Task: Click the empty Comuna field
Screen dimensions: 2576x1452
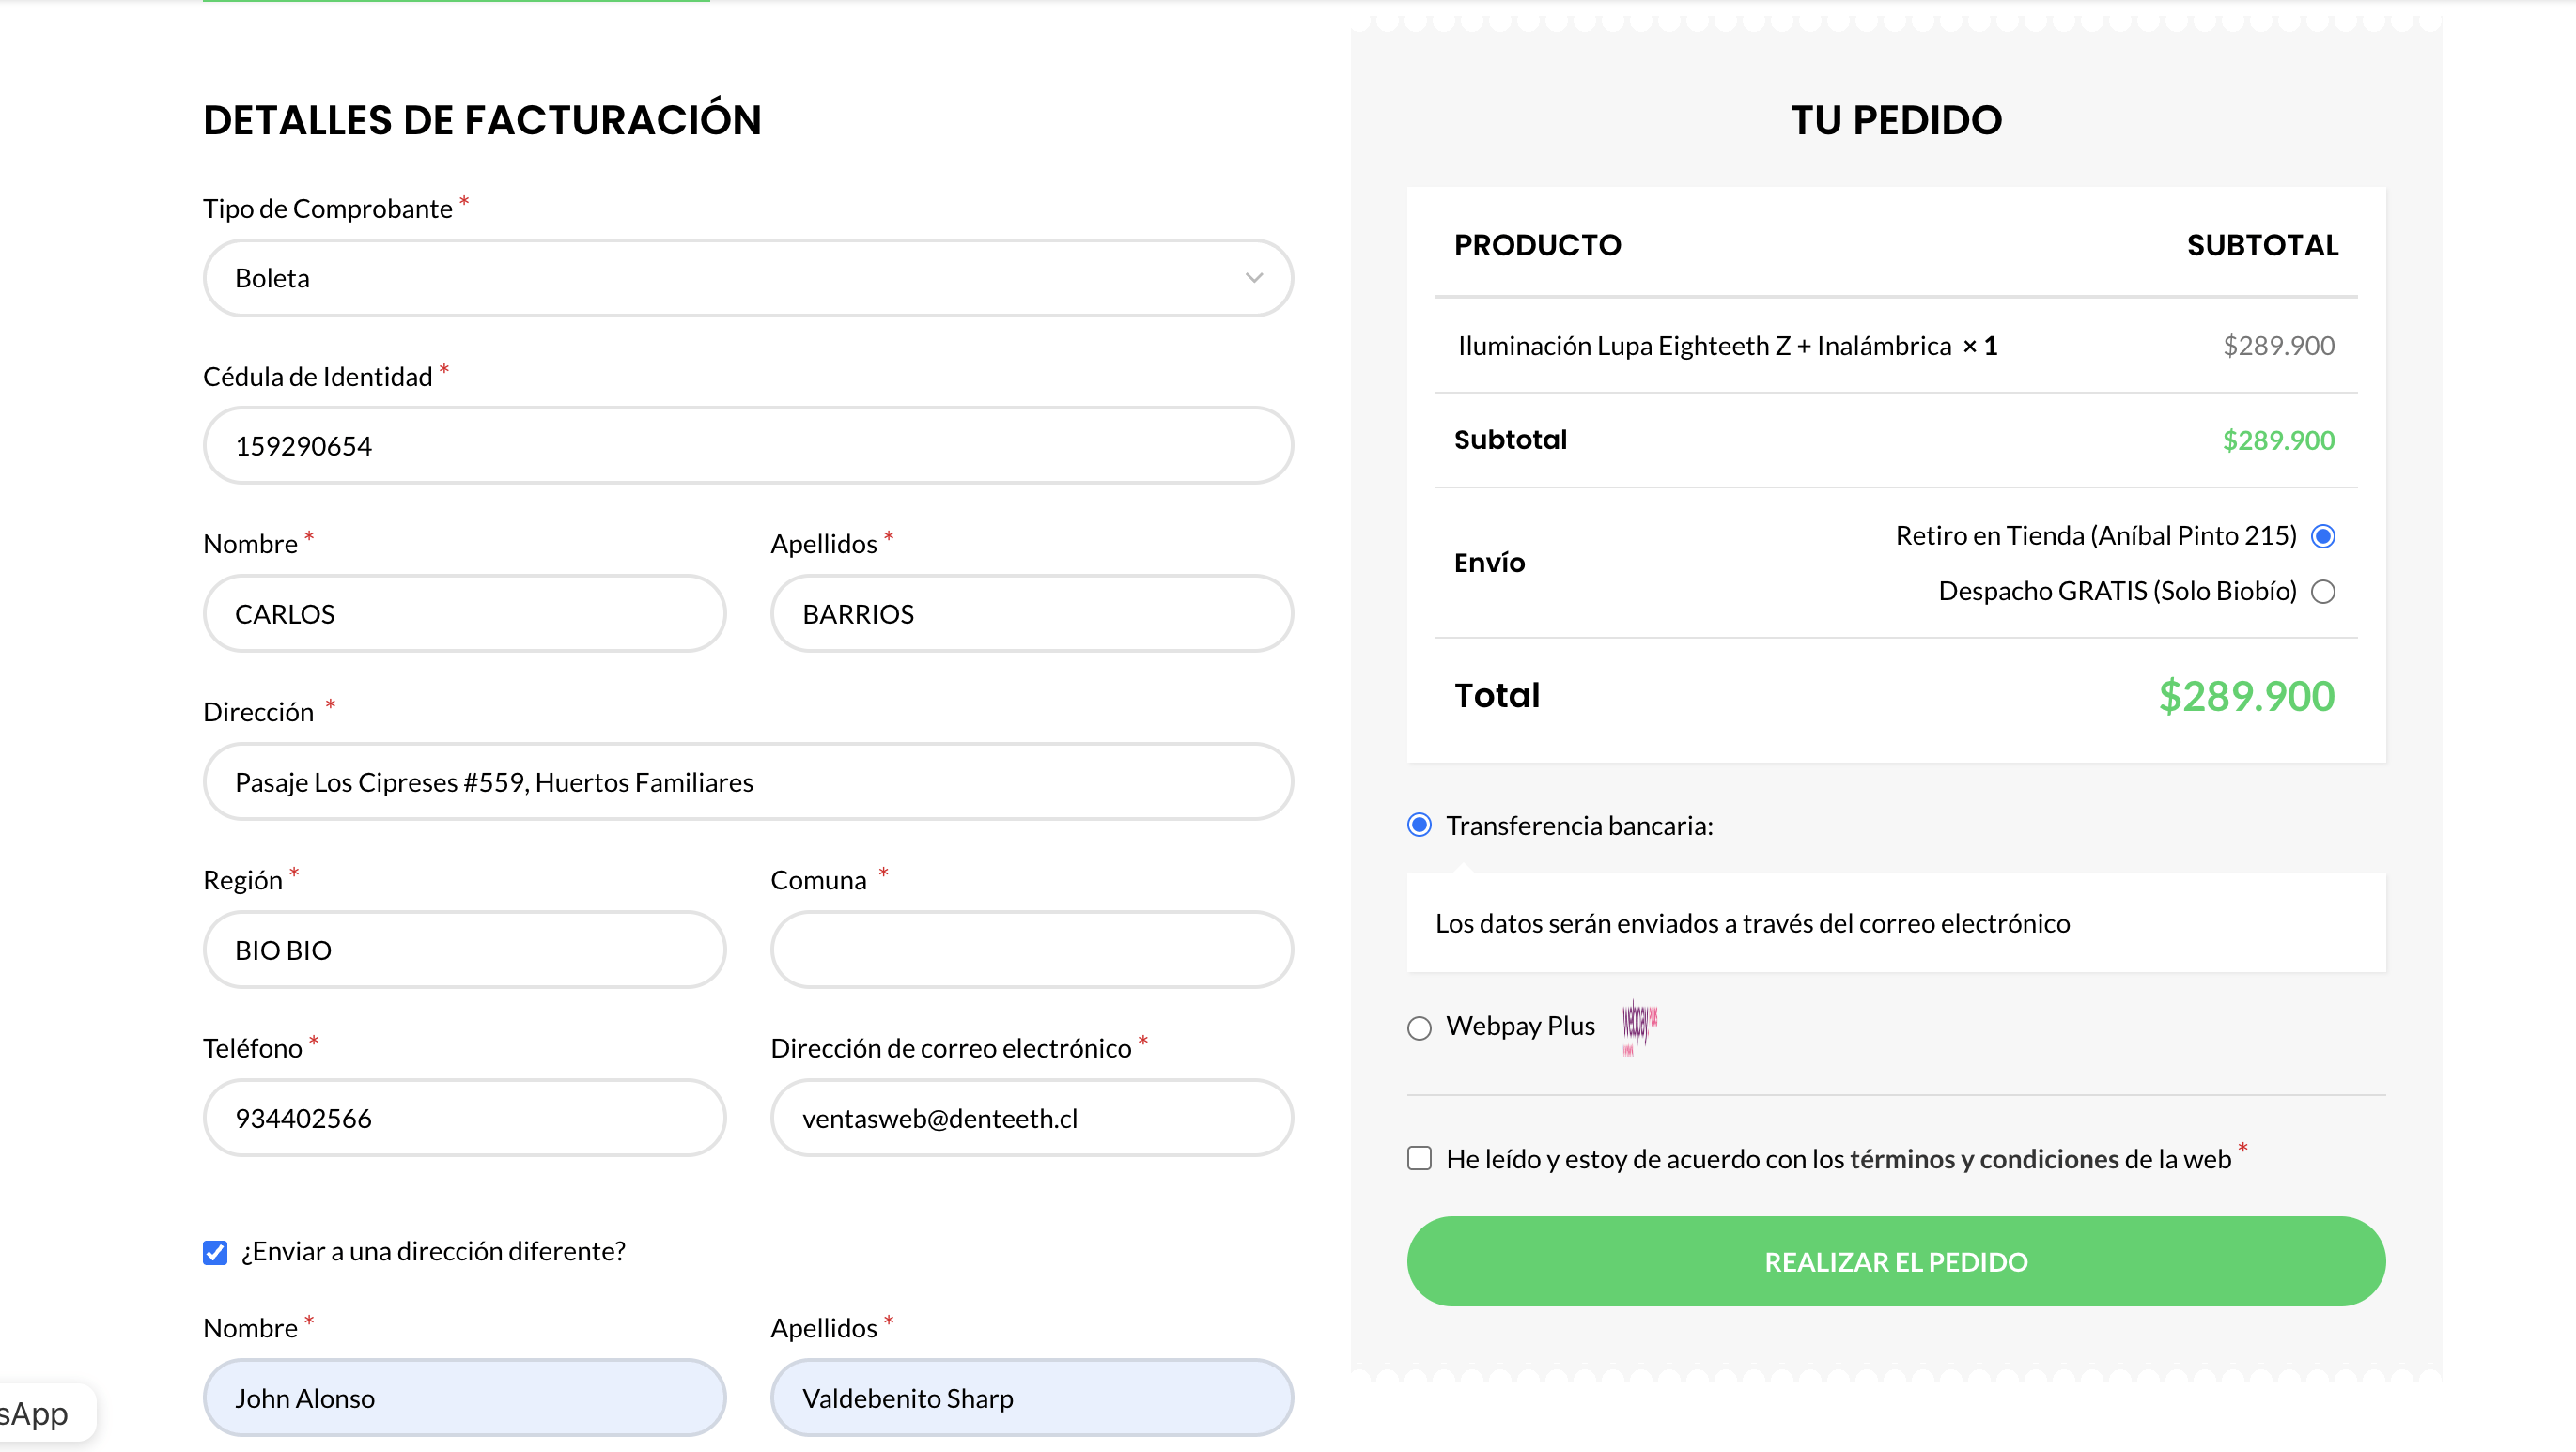Action: [x=1031, y=950]
